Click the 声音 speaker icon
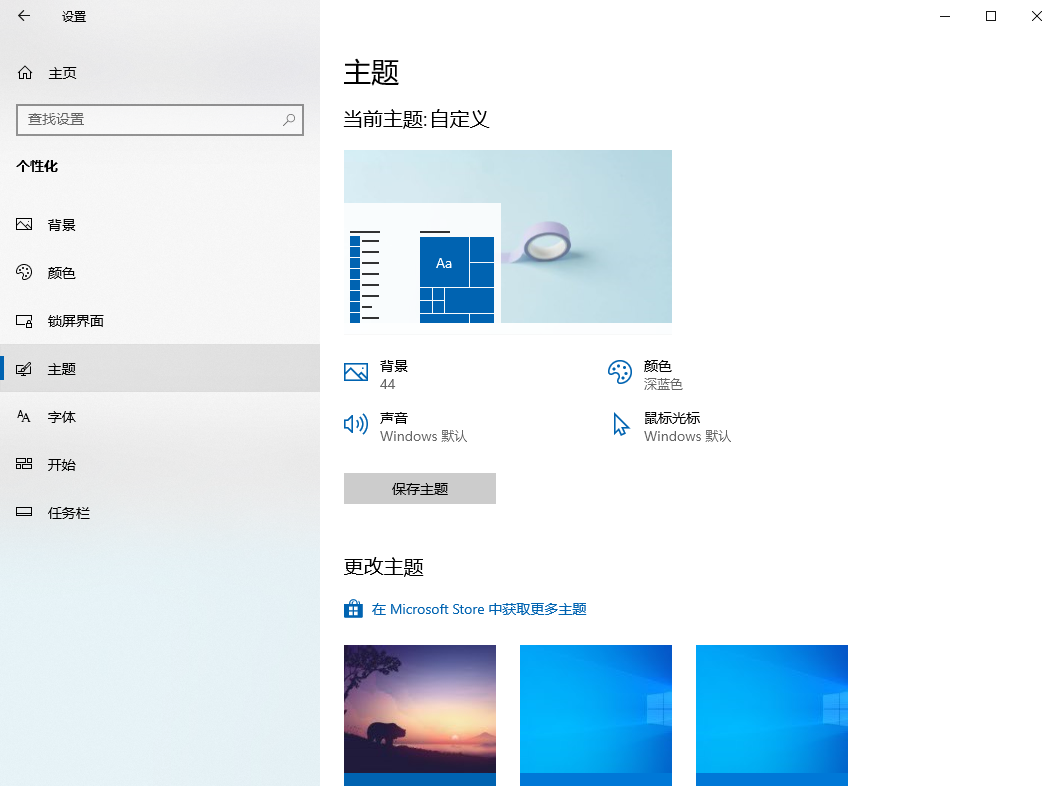 355,424
